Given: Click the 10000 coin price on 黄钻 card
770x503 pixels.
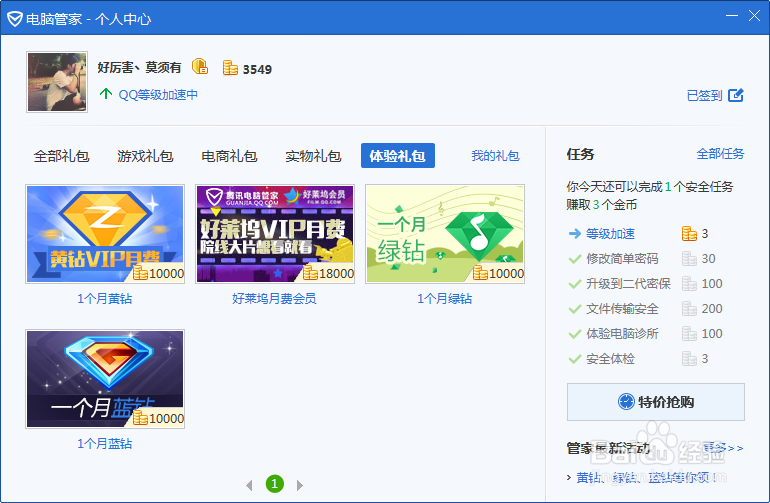Looking at the screenshot, I should (159, 273).
